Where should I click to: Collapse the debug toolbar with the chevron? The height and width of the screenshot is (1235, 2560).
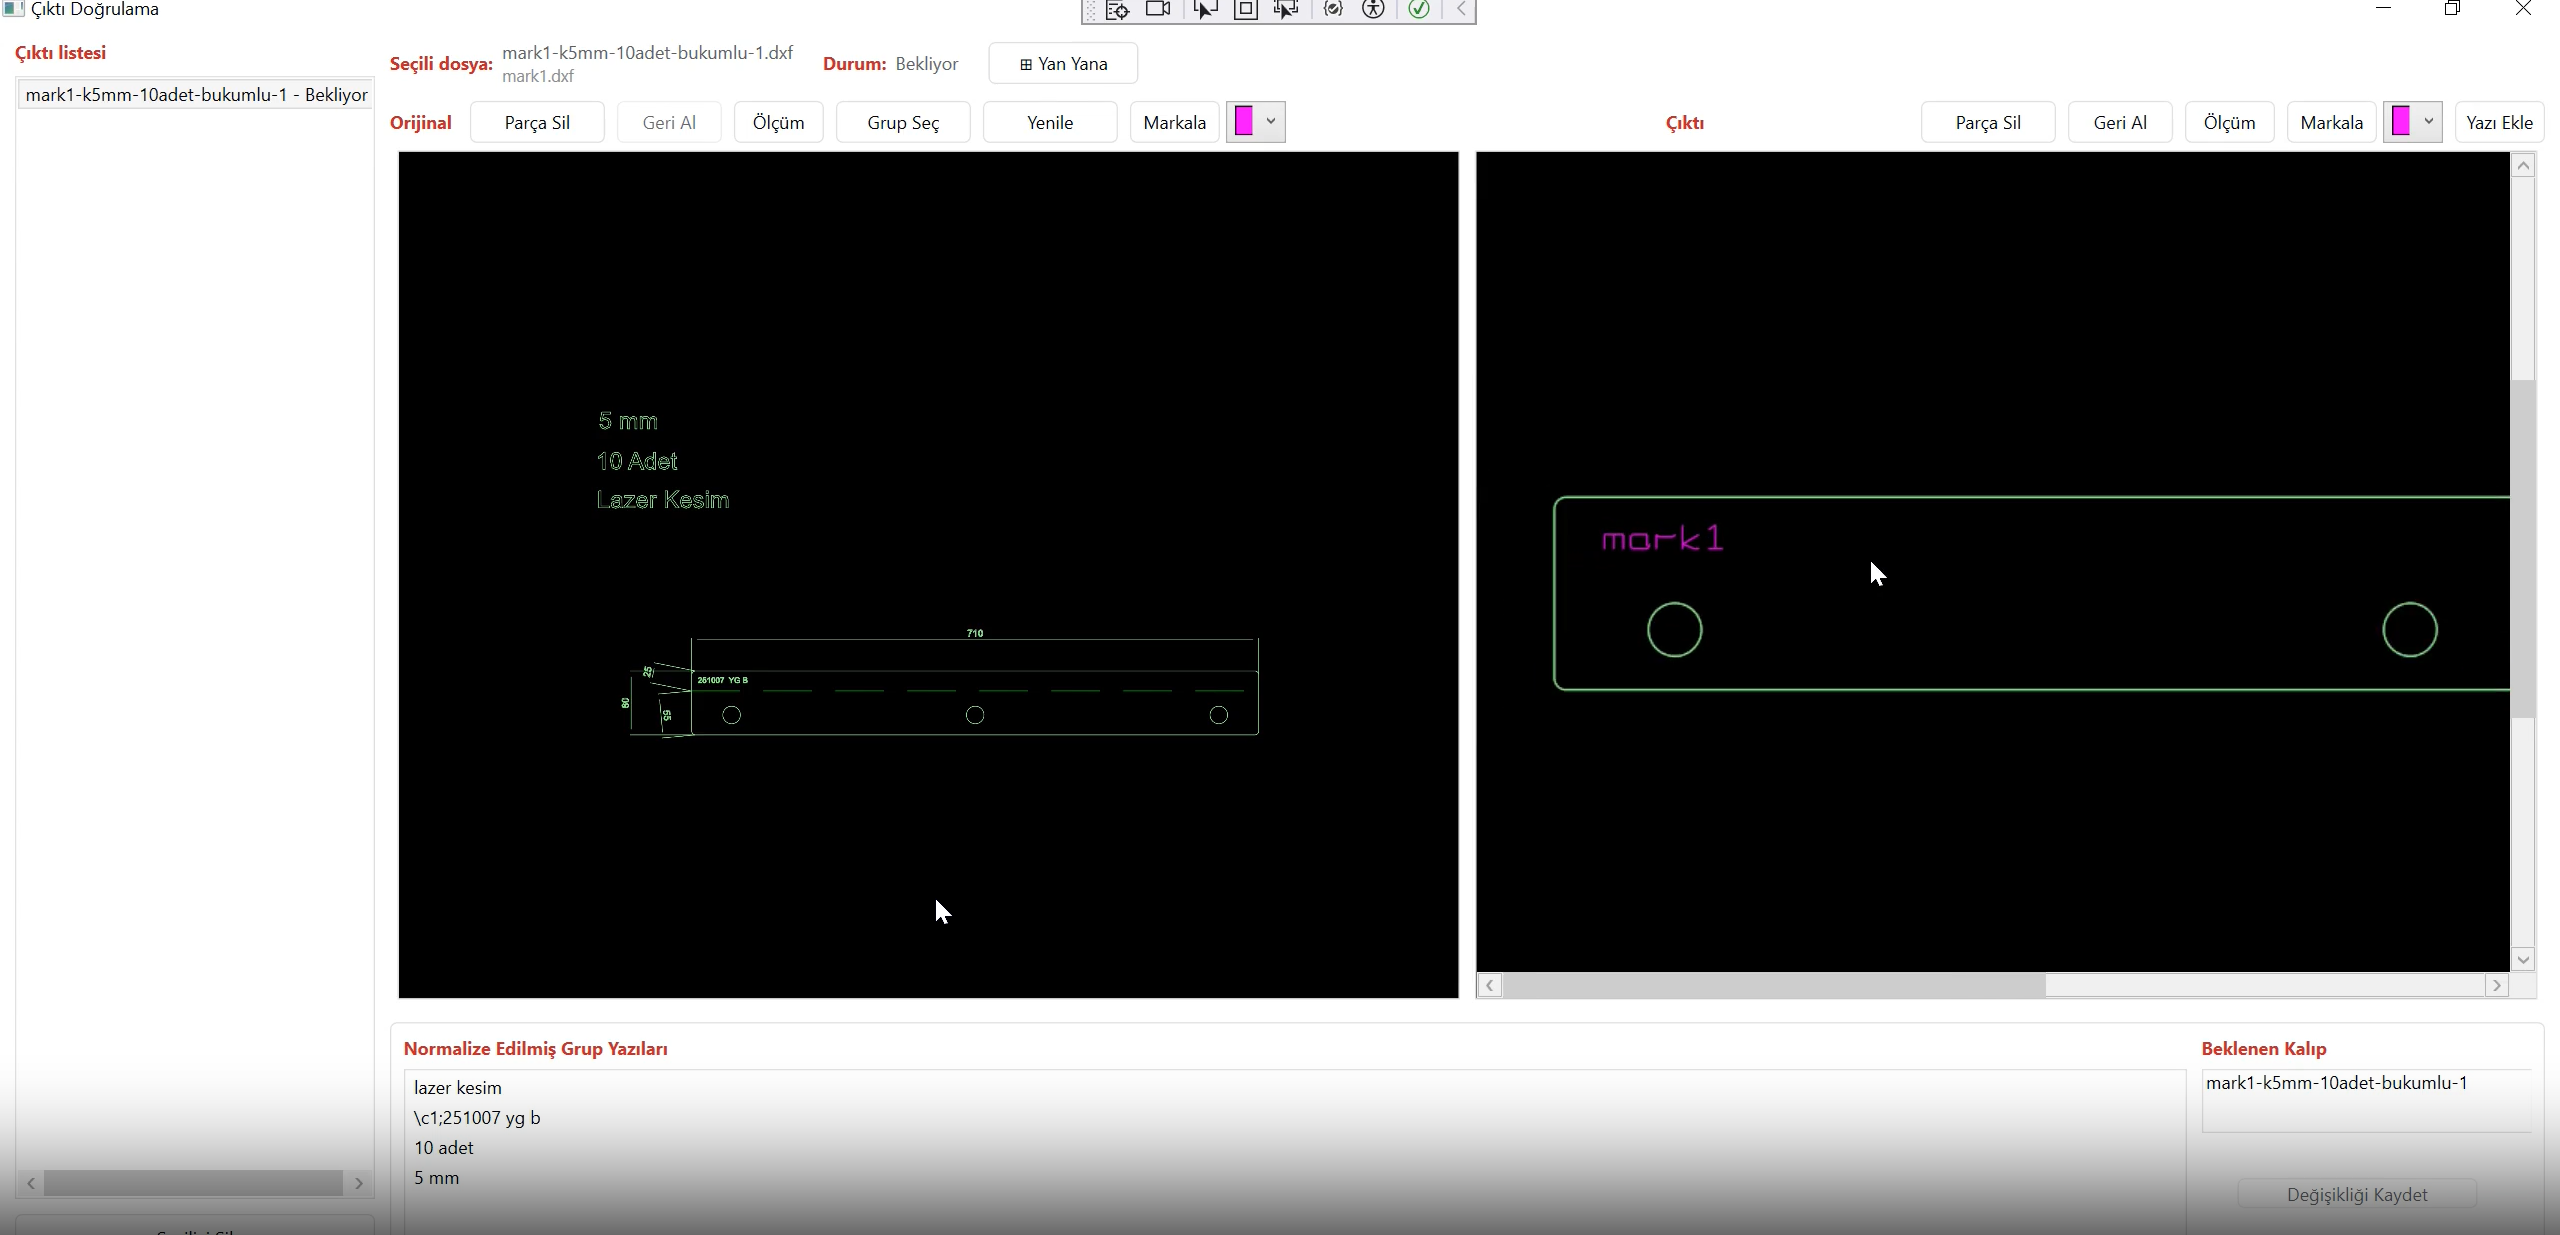1461,10
